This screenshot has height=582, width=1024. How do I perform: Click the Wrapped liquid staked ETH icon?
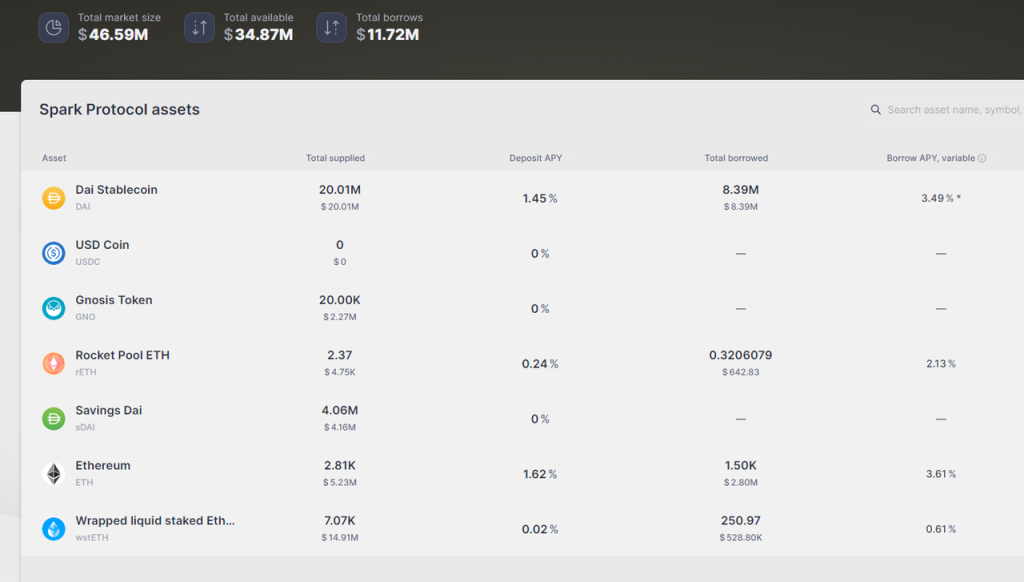click(x=54, y=529)
